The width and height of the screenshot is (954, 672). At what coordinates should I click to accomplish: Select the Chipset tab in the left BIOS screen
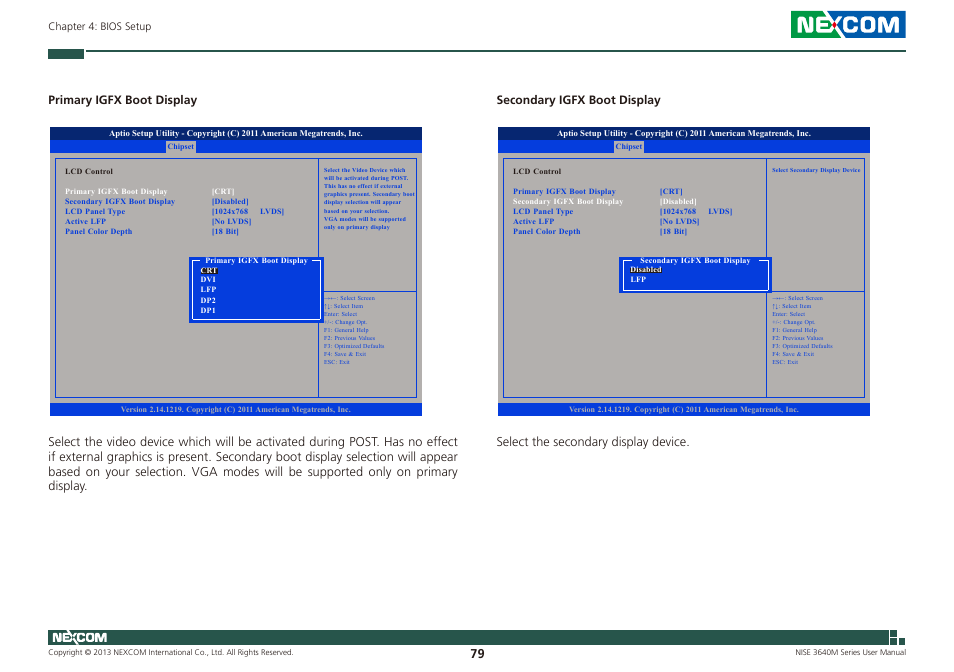(x=181, y=147)
